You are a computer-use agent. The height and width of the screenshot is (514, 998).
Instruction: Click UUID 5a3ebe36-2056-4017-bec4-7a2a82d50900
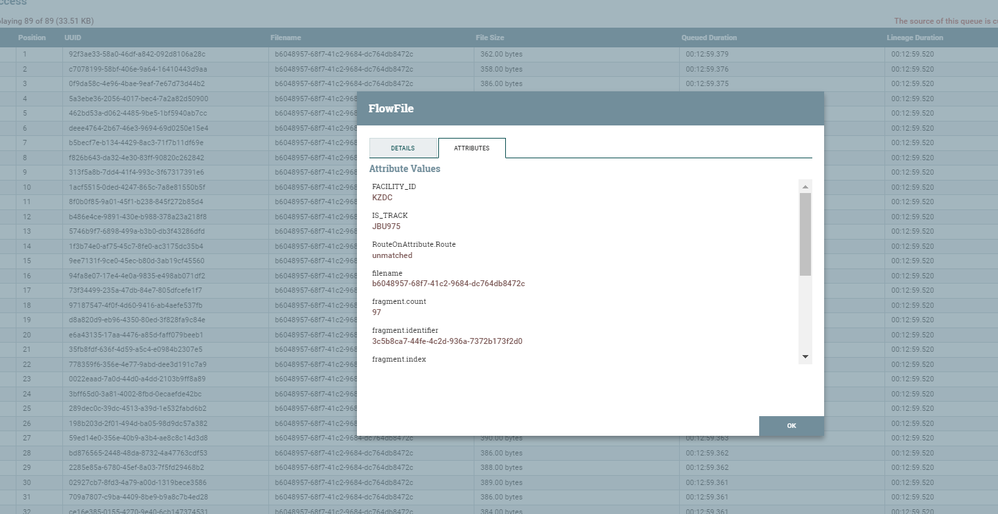[x=138, y=99]
